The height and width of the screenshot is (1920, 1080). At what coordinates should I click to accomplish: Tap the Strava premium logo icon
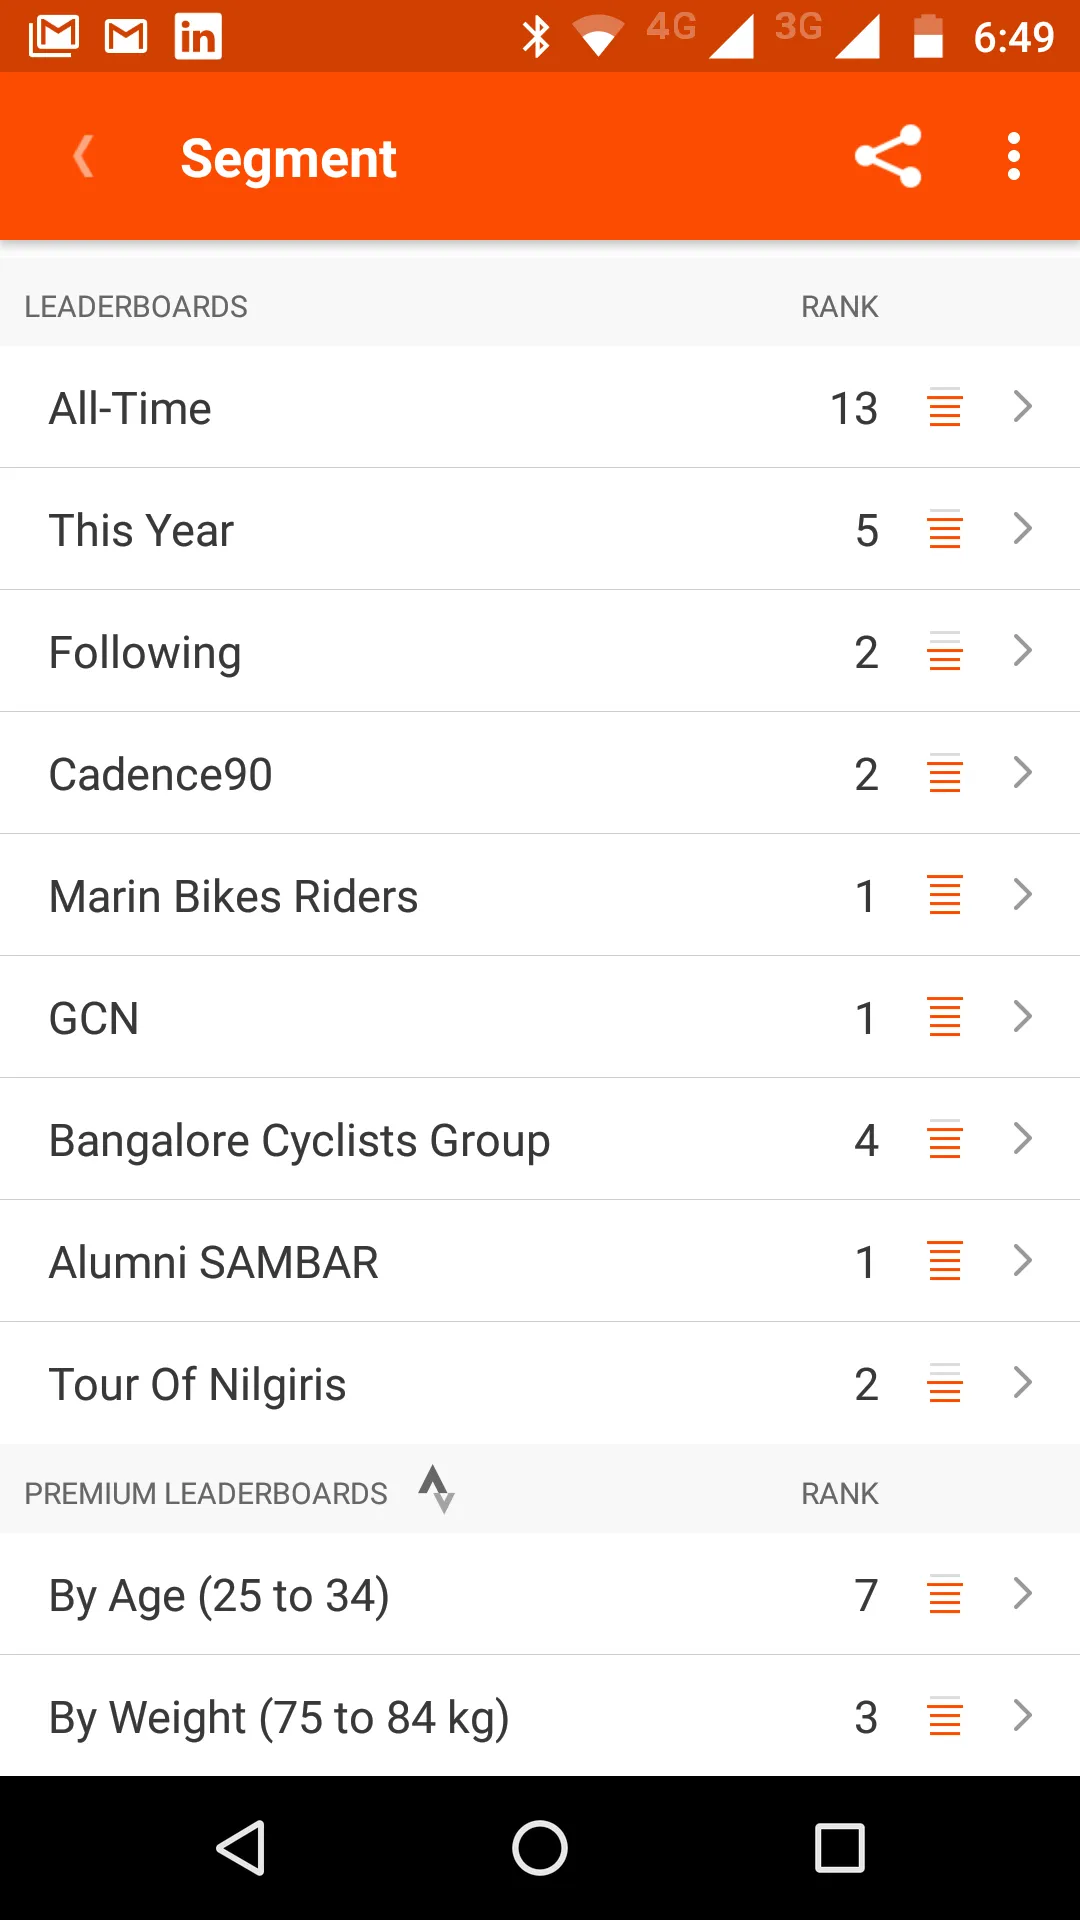click(x=437, y=1490)
